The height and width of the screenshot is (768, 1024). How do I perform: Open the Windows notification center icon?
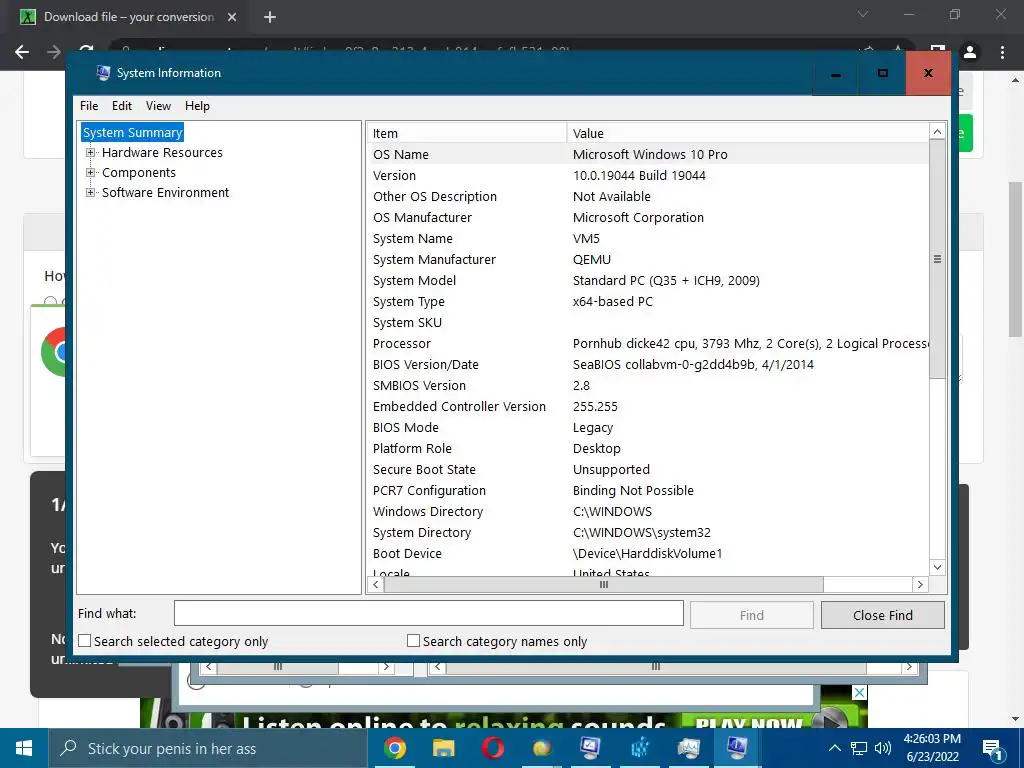992,750
